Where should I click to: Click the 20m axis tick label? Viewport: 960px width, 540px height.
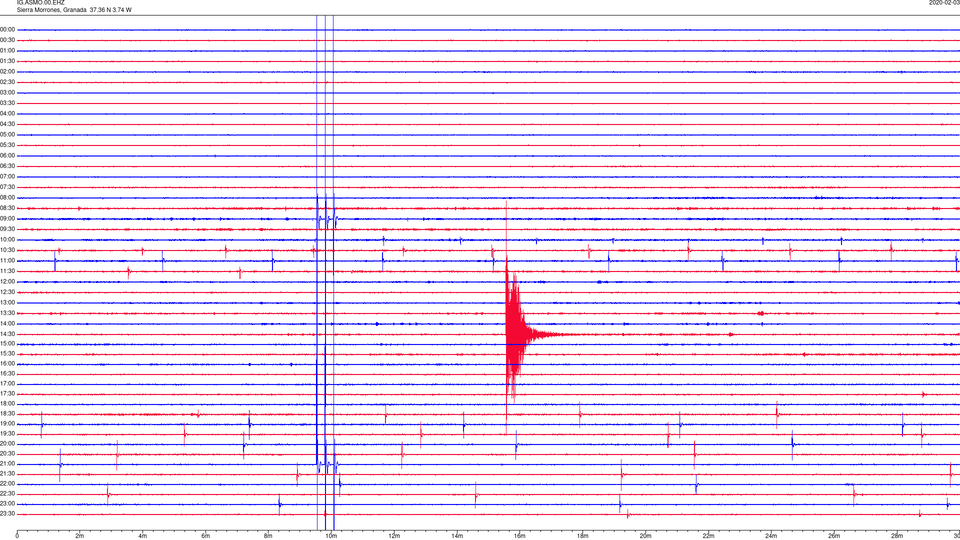(x=645, y=536)
